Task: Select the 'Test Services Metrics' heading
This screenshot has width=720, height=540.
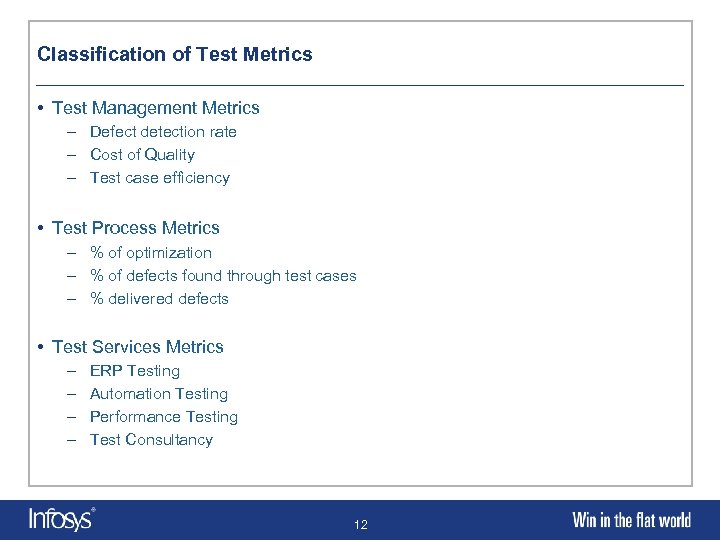Action: (x=137, y=347)
